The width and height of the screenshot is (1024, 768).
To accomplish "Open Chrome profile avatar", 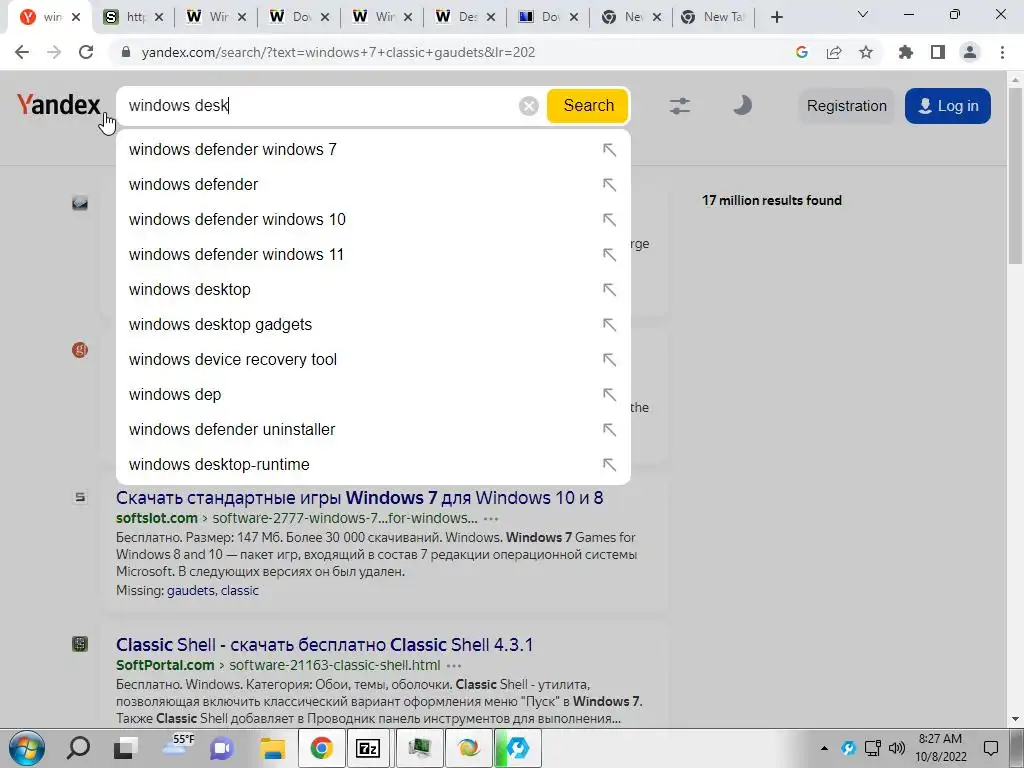I will coord(970,52).
